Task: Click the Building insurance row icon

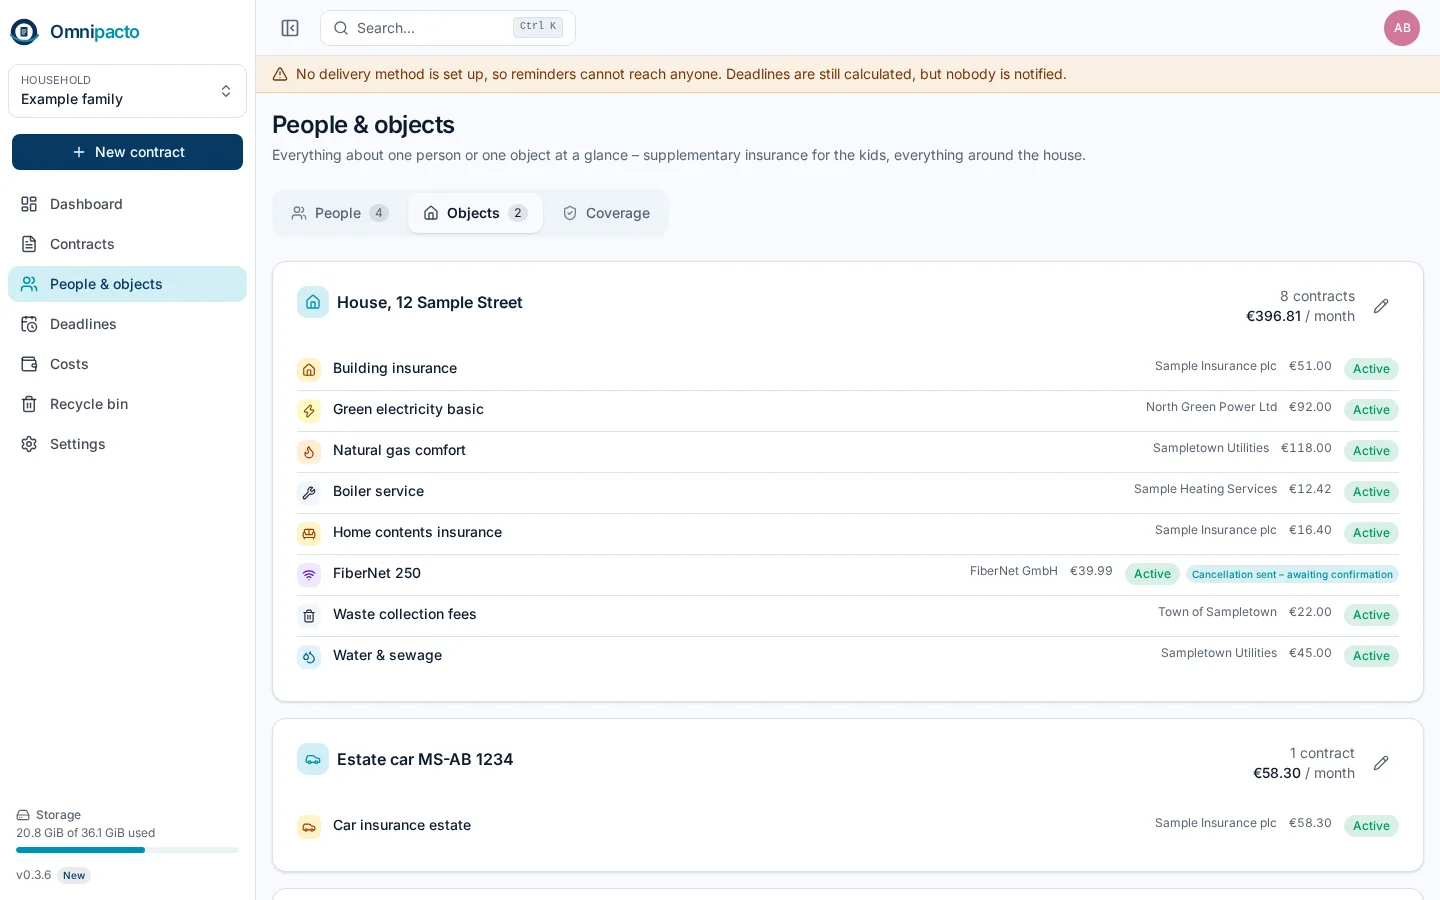Action: pyautogui.click(x=309, y=370)
